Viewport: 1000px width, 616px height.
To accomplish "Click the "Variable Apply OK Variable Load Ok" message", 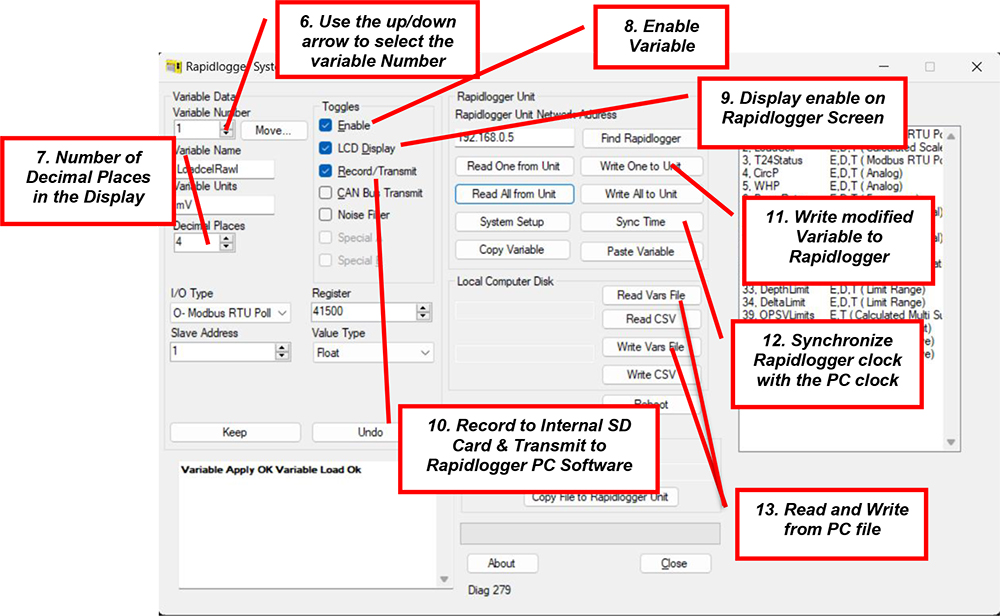I will click(x=271, y=470).
